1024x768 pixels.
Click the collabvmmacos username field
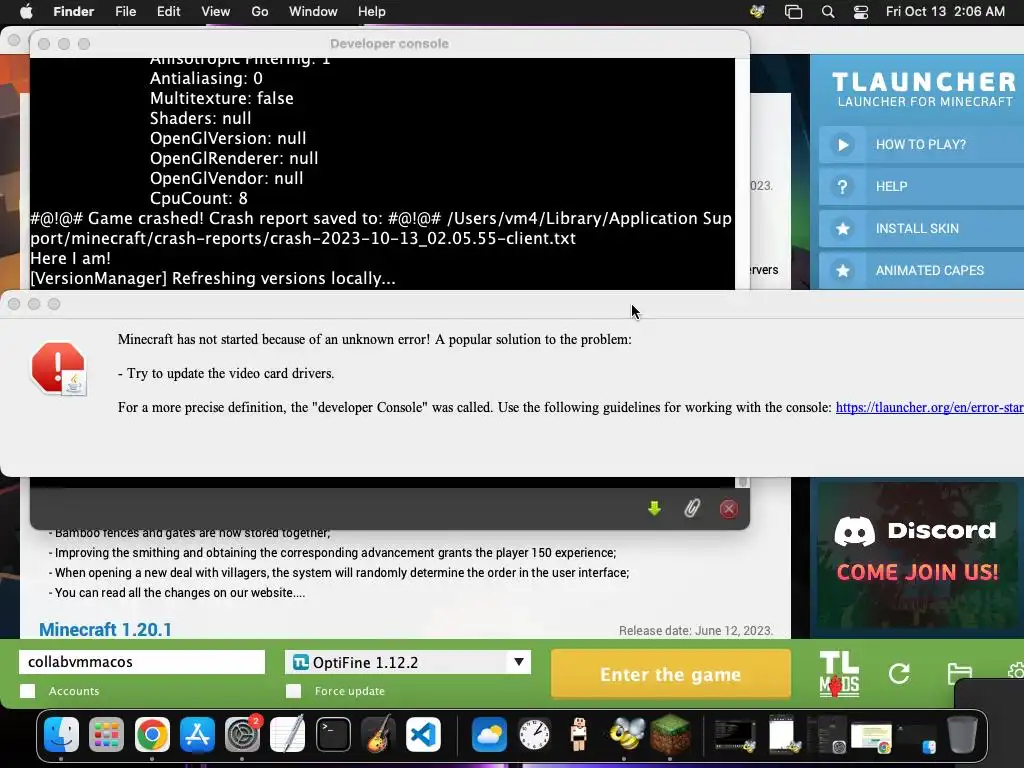[x=142, y=662]
